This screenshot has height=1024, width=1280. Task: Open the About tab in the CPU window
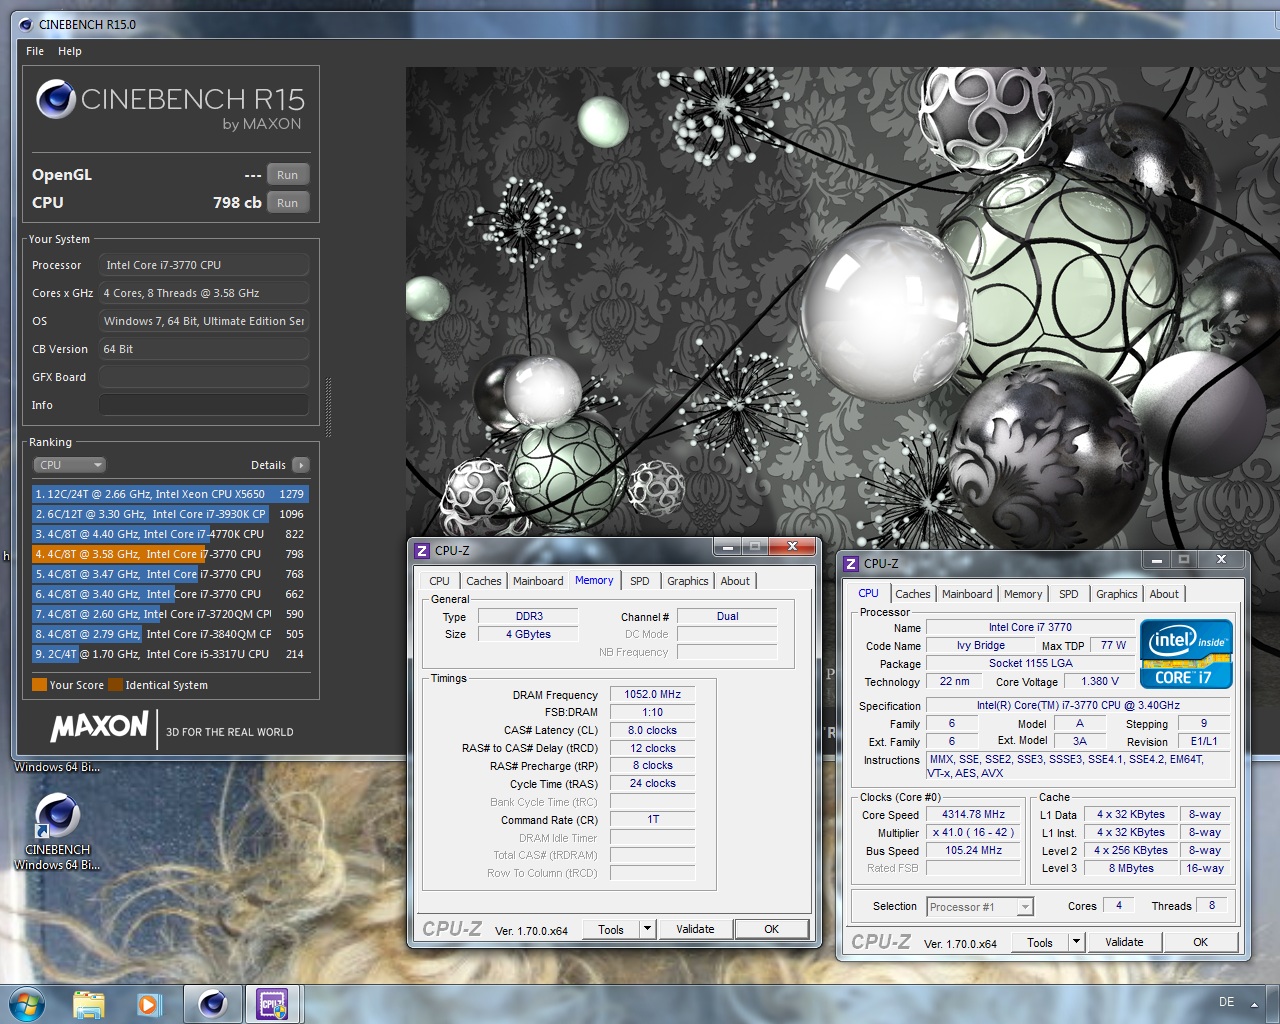[x=1164, y=594]
